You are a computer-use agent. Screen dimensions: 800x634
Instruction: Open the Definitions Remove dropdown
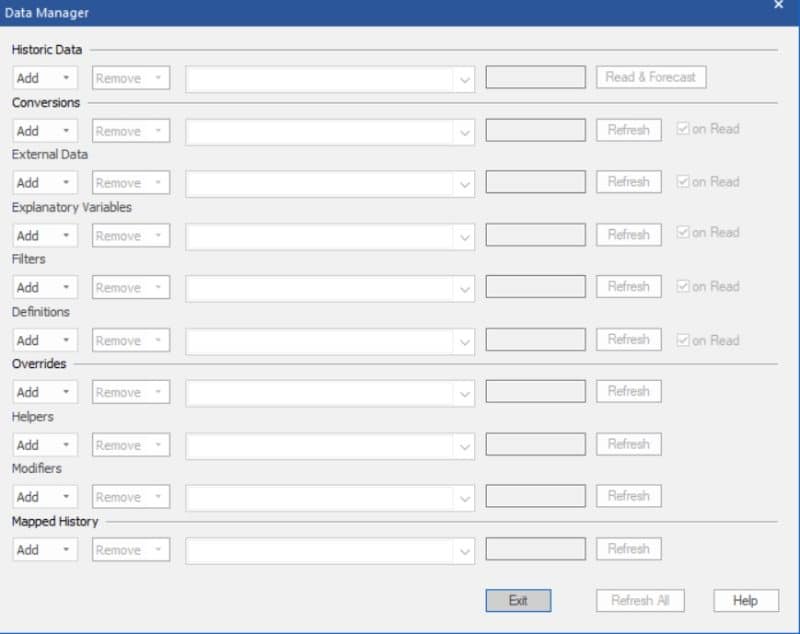pos(130,339)
